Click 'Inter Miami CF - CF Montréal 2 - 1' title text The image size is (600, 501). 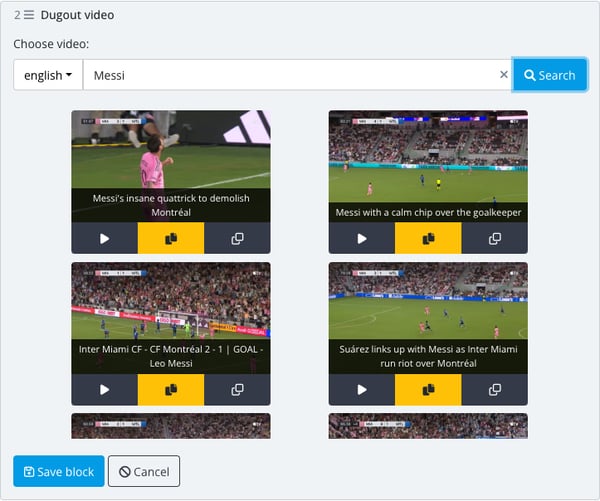(x=171, y=356)
